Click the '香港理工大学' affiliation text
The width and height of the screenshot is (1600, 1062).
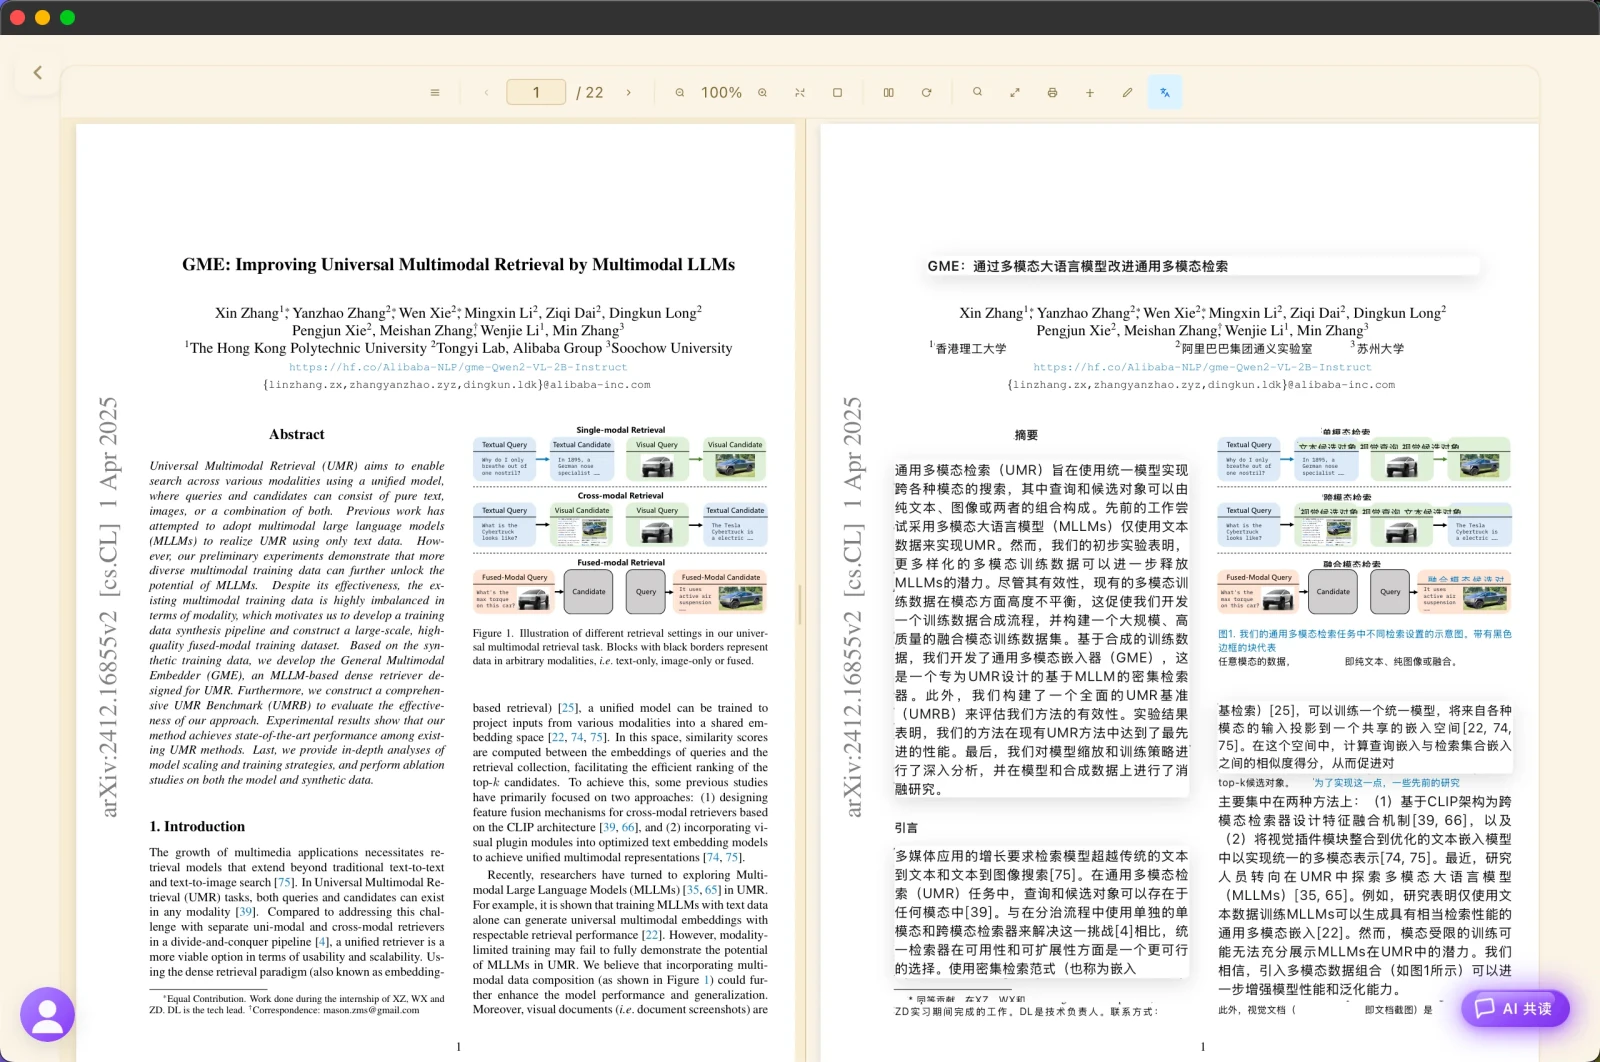pyautogui.click(x=971, y=349)
